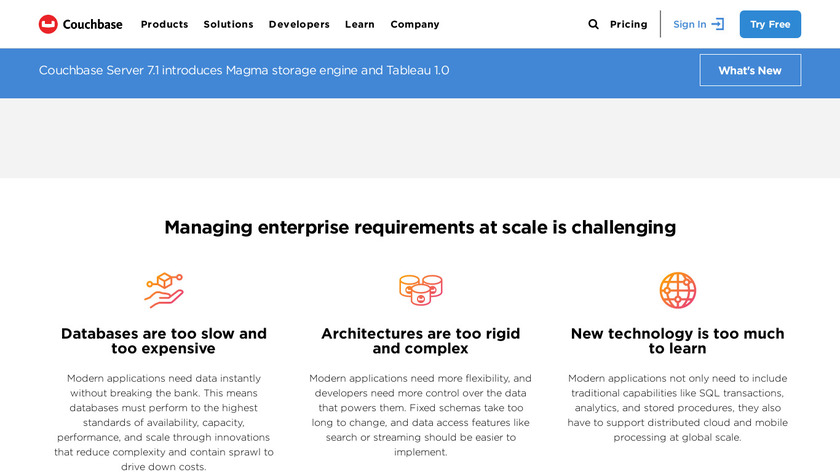Click "Databases are too slow" heading
The image size is (840, 472).
coord(164,341)
